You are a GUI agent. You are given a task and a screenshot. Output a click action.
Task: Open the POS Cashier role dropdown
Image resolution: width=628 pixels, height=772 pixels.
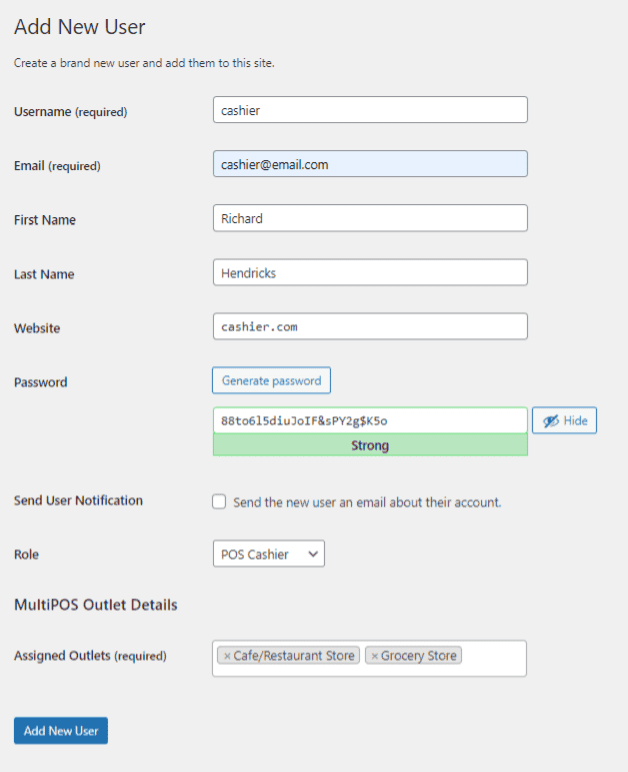pyautogui.click(x=268, y=554)
